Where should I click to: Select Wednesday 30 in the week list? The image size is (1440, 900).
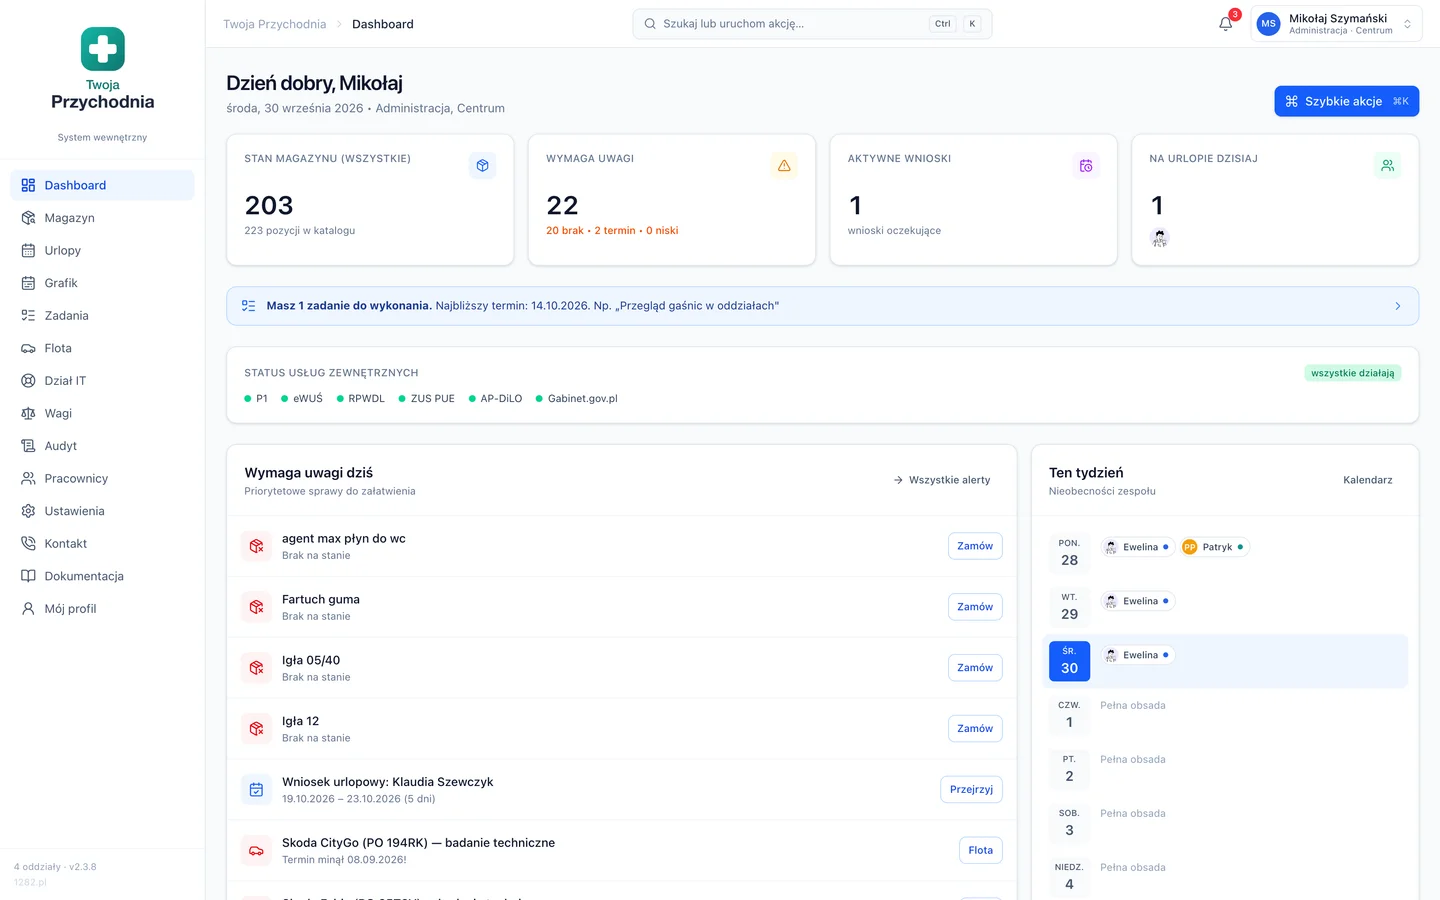coord(1069,661)
